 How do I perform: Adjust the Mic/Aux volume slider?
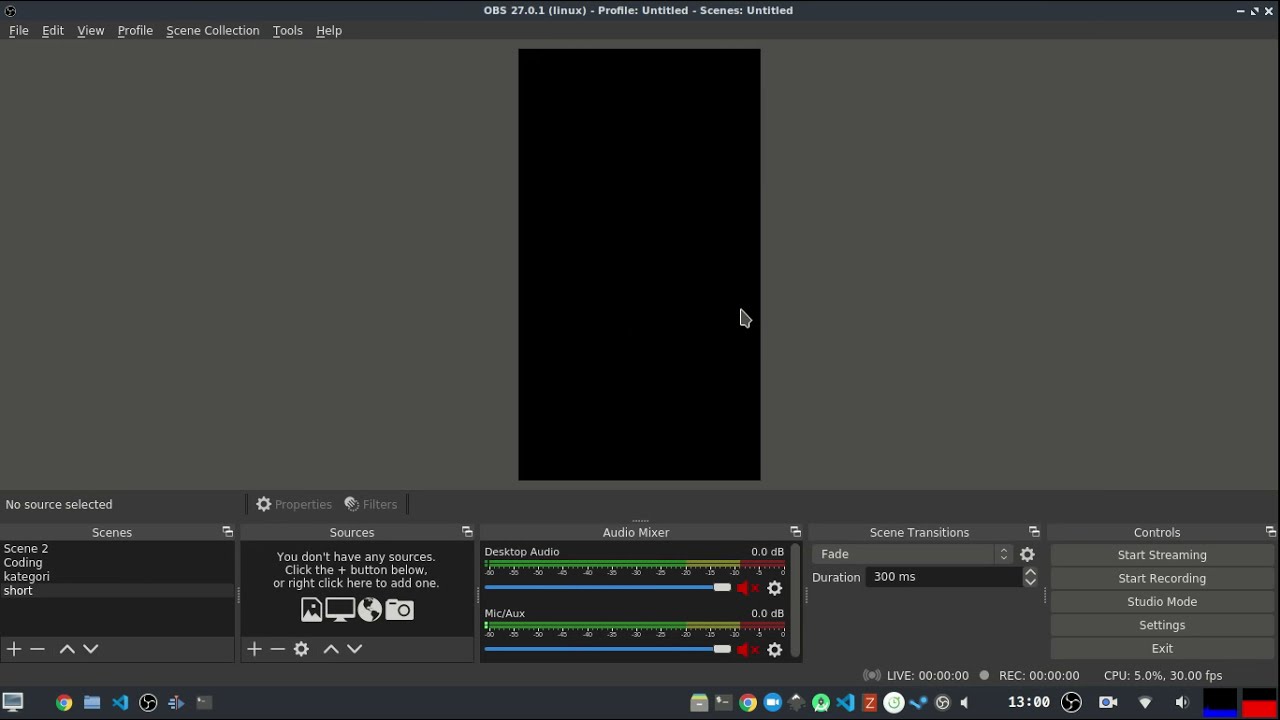[608, 650]
